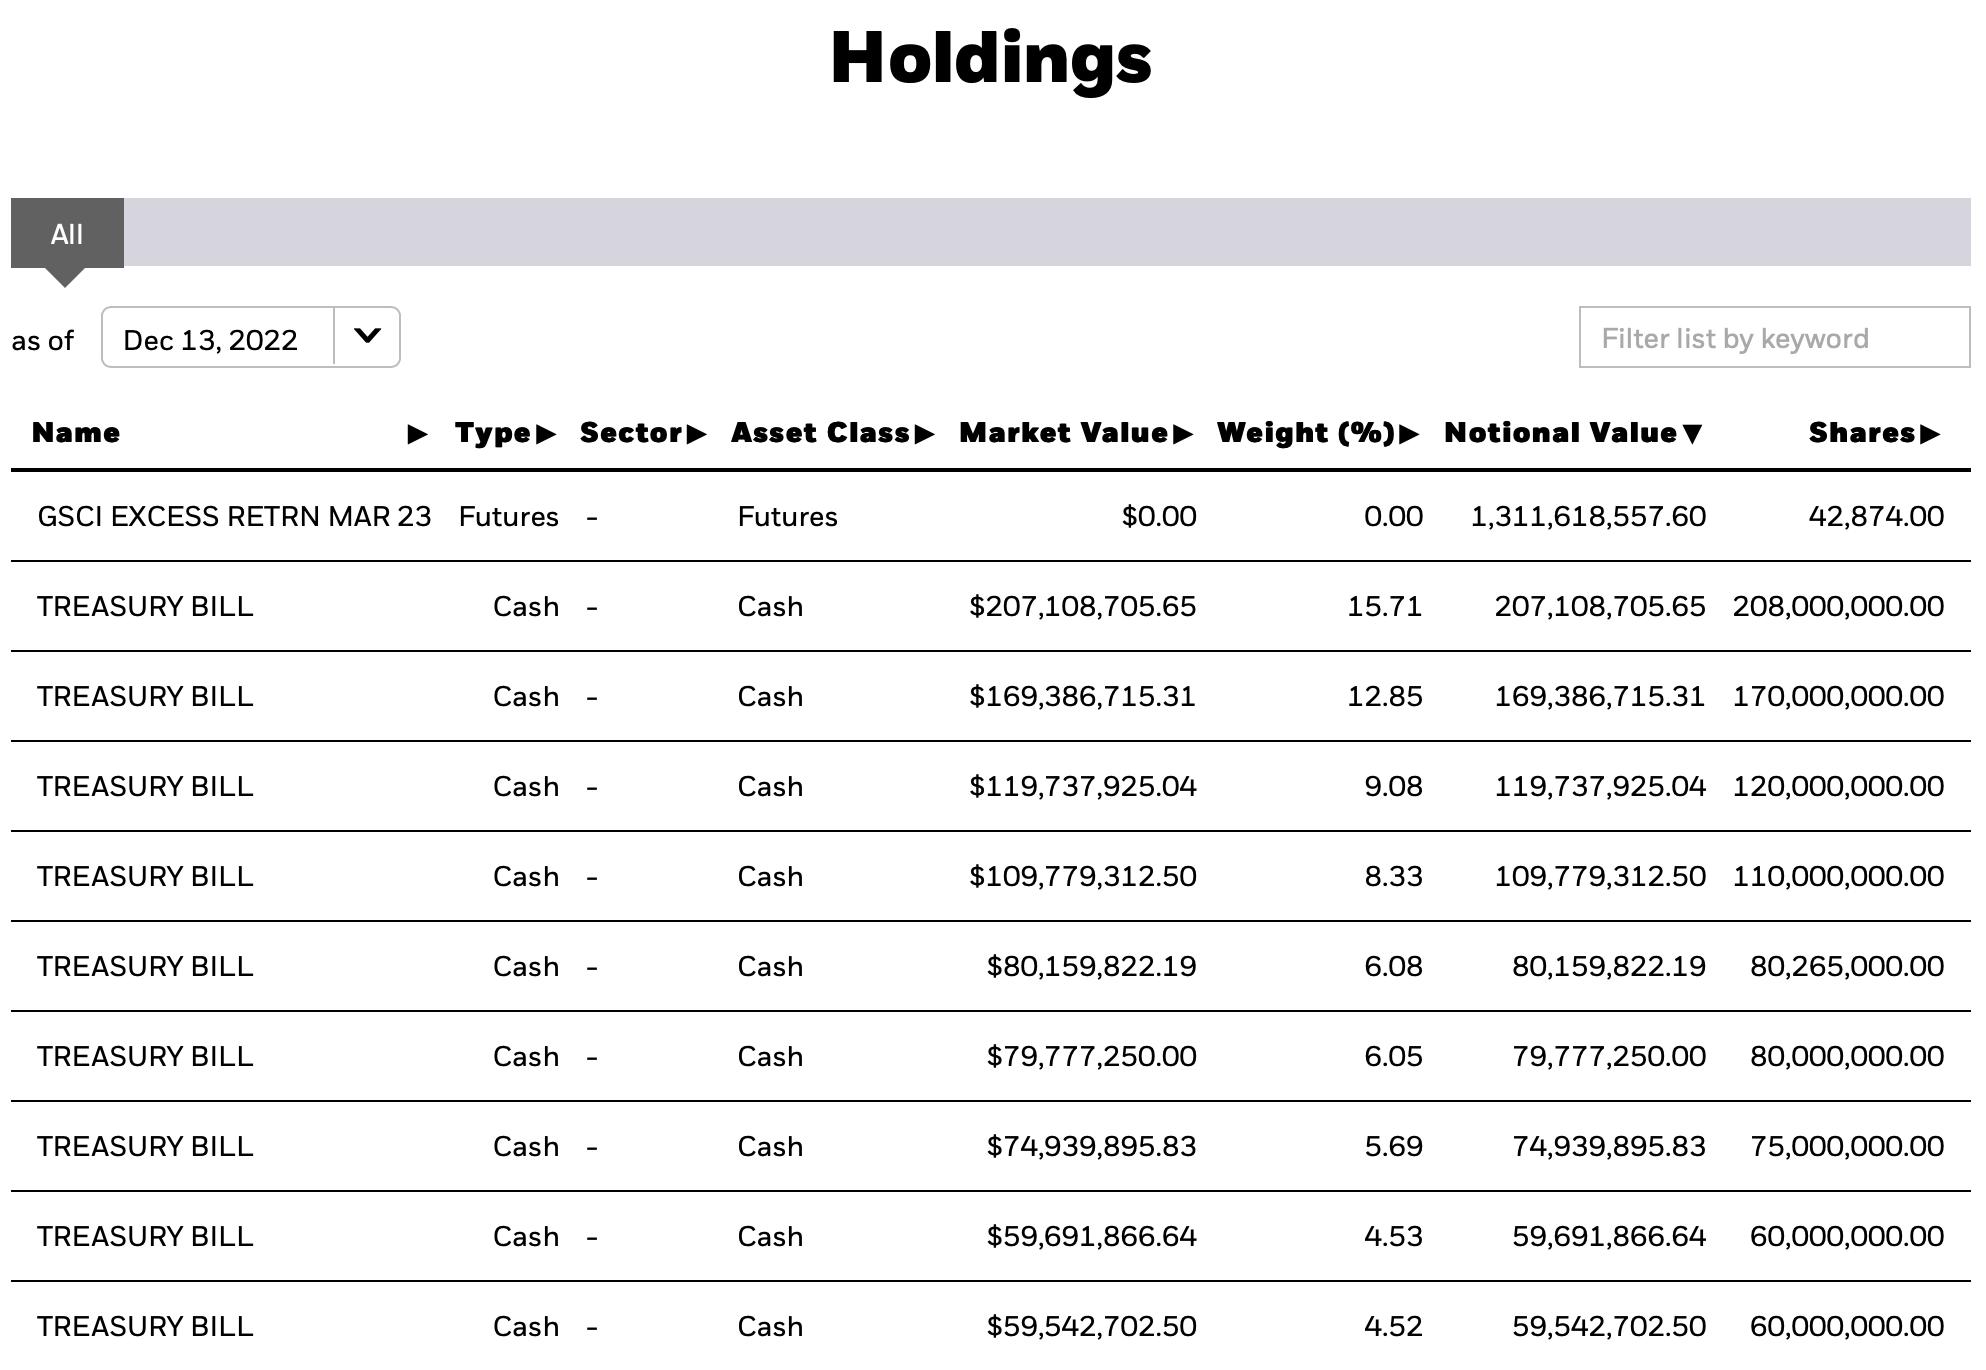Image resolution: width=1986 pixels, height=1370 pixels.
Task: Sort by the Market Value column header
Action: 1076,433
